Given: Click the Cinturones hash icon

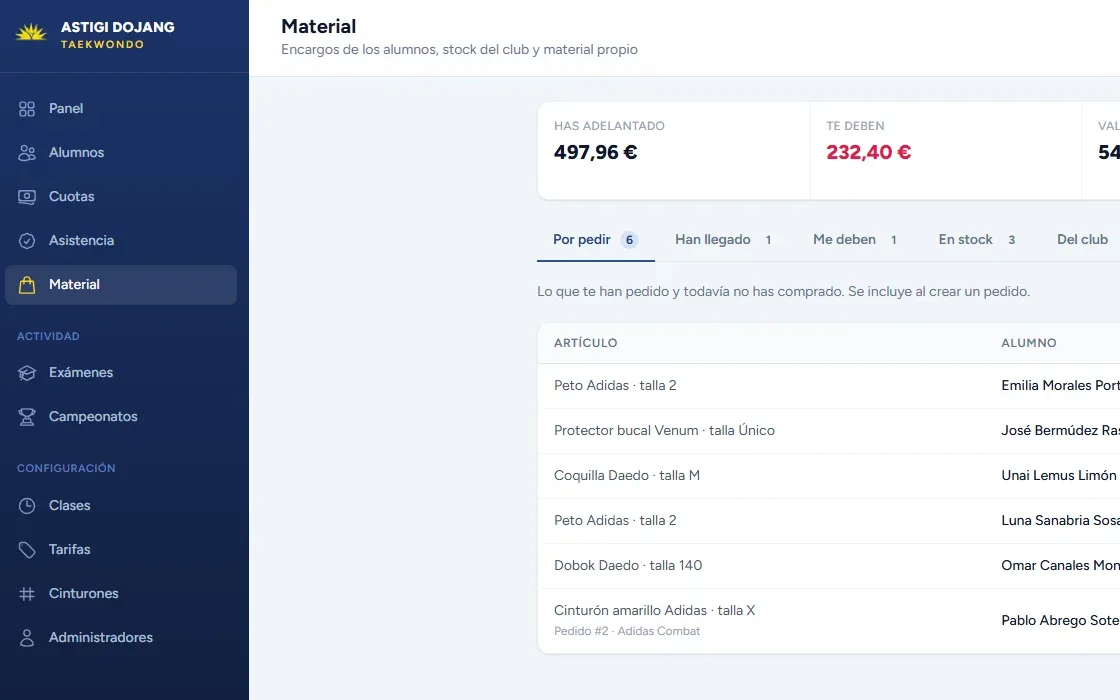Looking at the screenshot, I should click(x=26, y=594).
